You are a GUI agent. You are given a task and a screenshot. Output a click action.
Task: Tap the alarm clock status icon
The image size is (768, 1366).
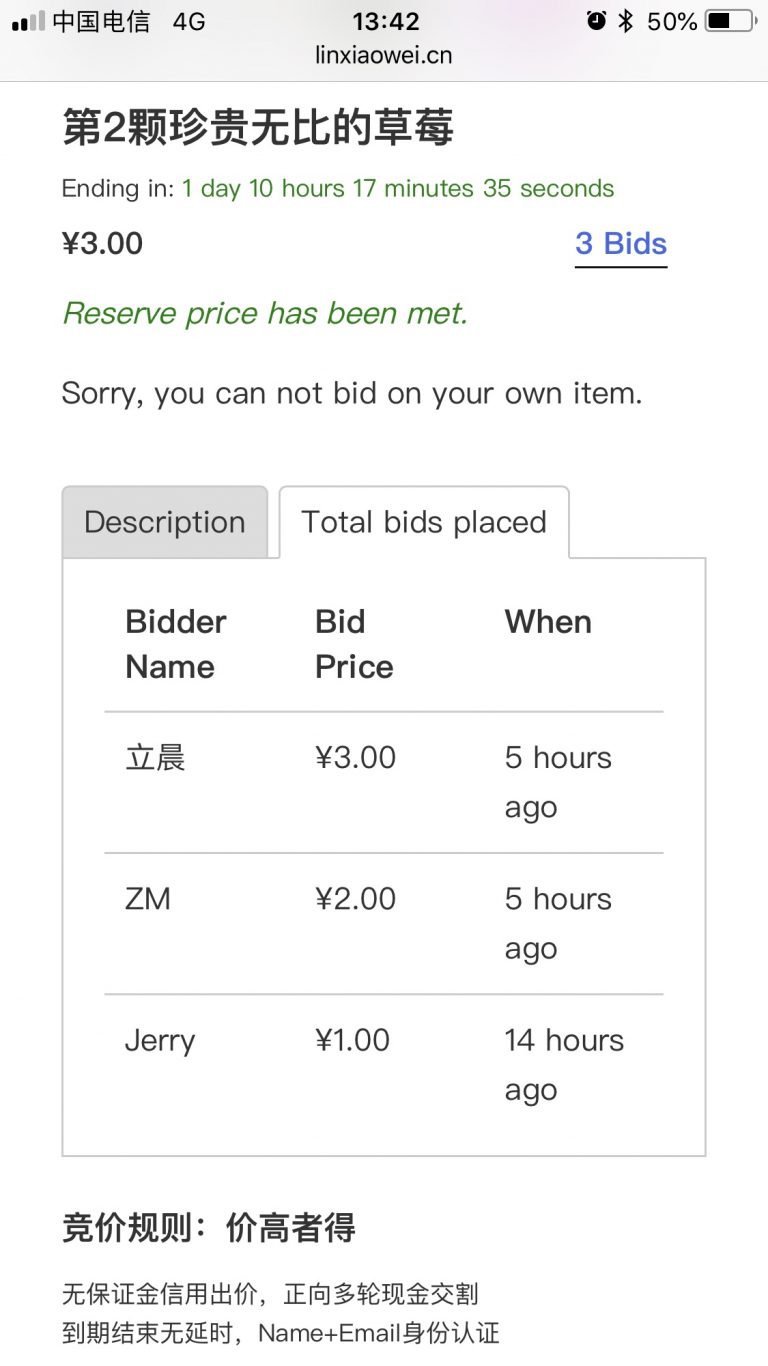597,21
